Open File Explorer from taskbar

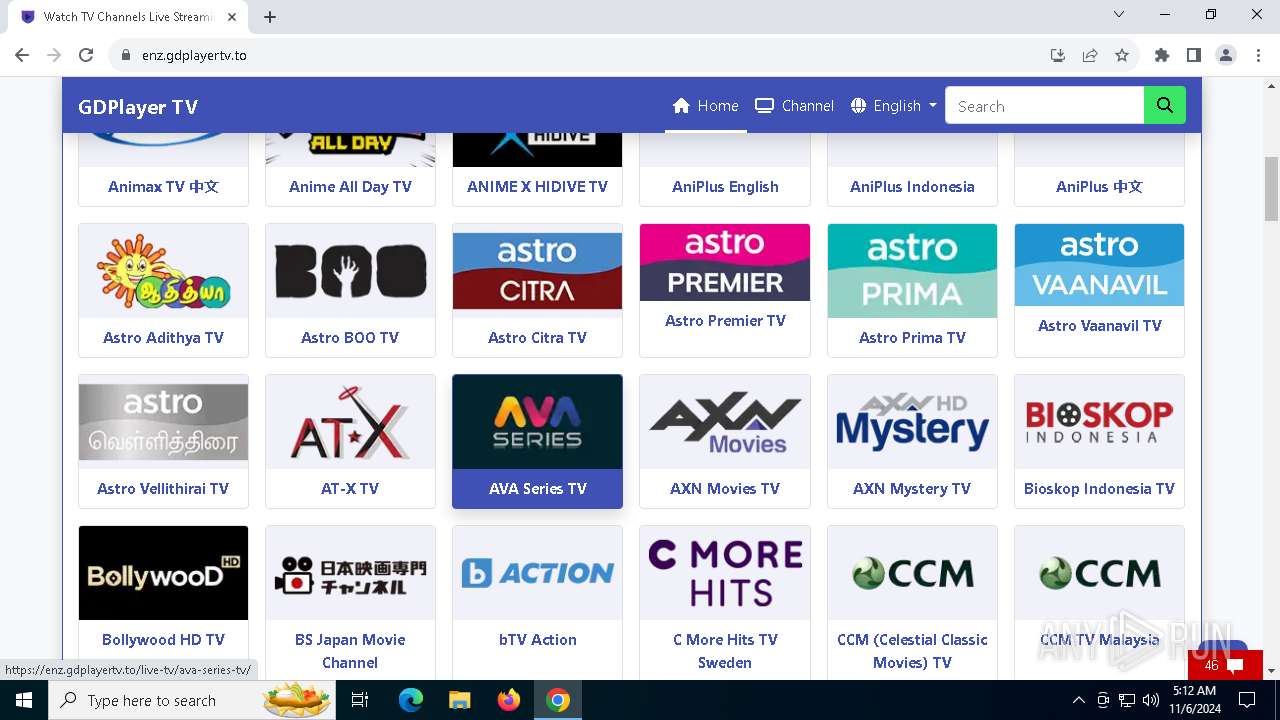[459, 700]
